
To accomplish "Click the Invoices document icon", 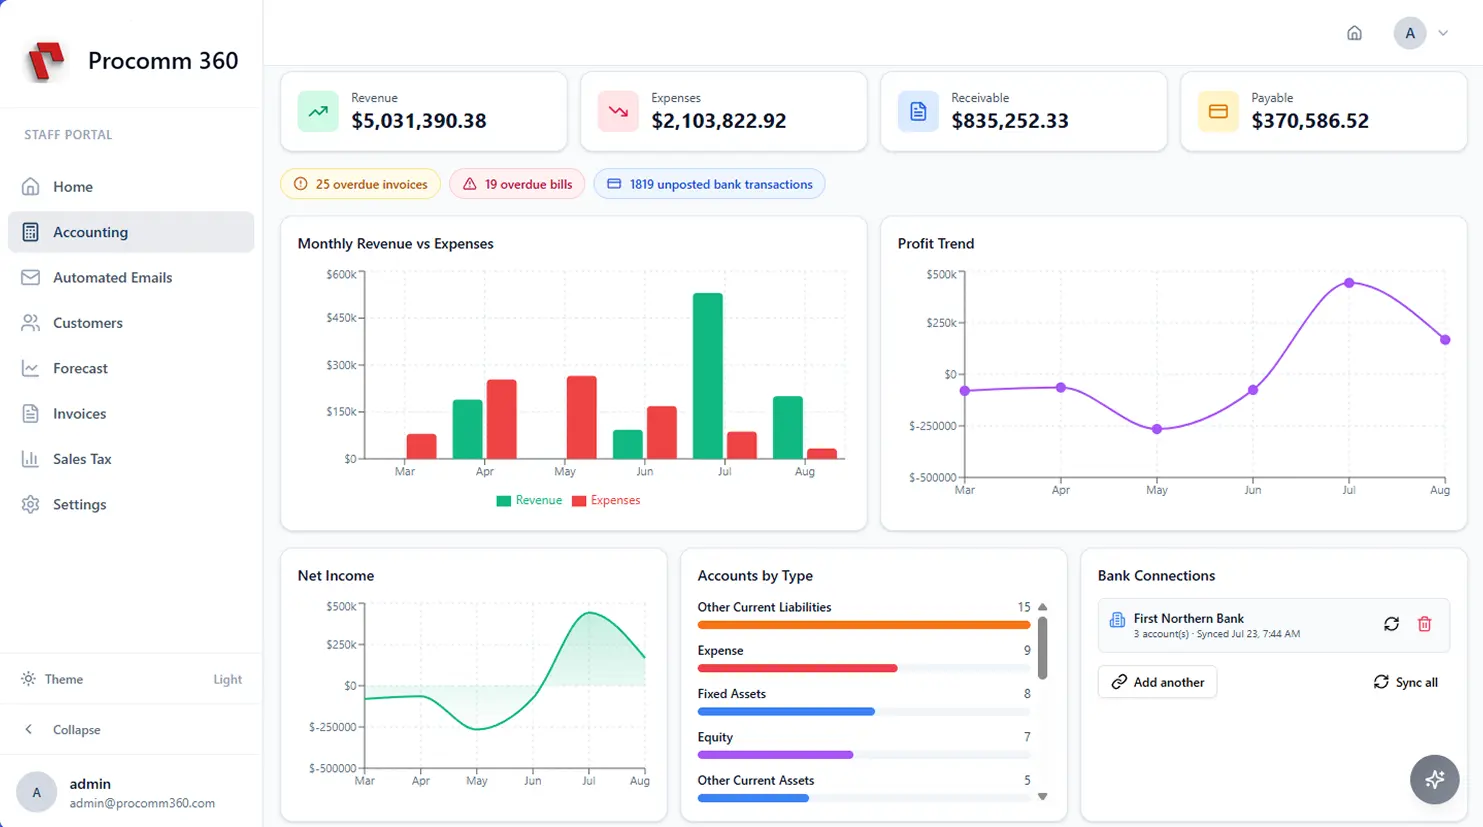I will (x=31, y=413).
